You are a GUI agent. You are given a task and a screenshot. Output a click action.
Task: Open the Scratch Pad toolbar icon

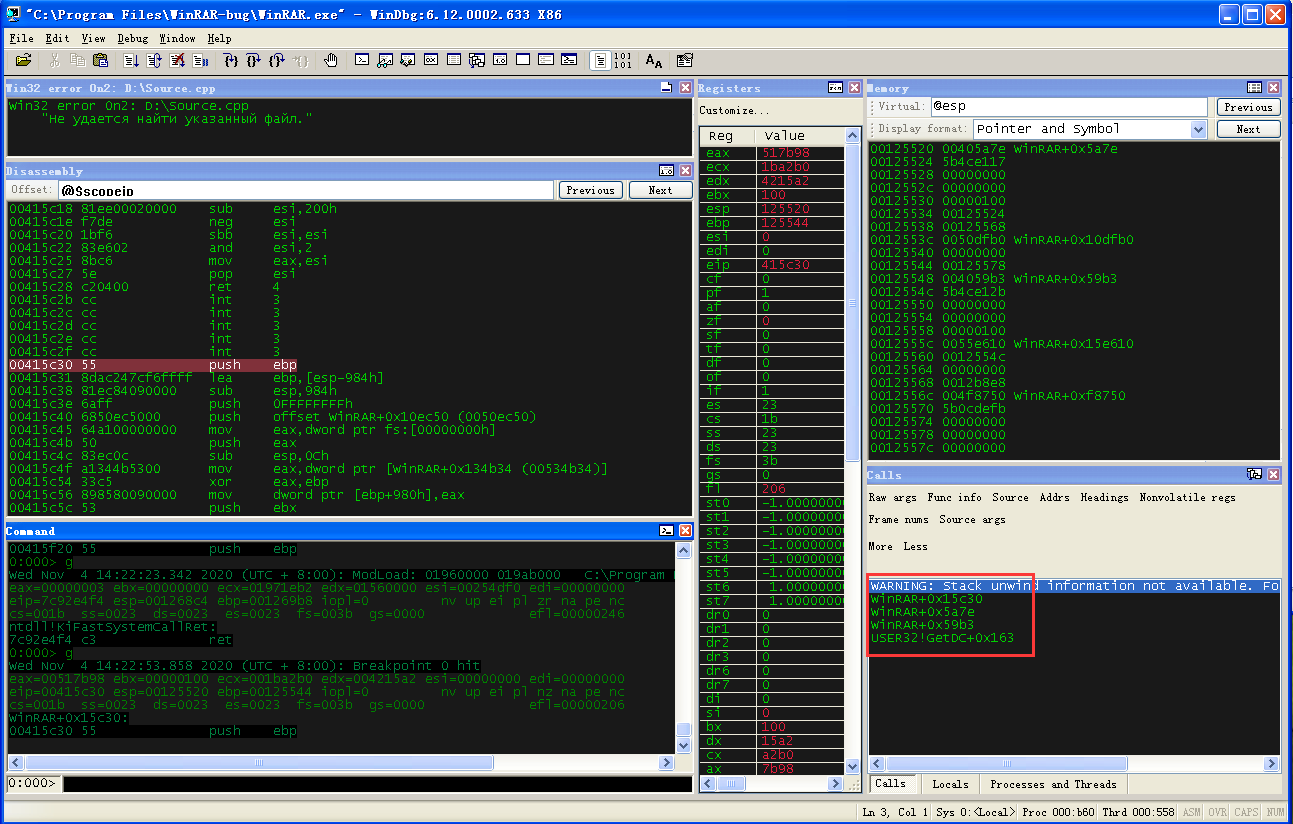pos(523,61)
